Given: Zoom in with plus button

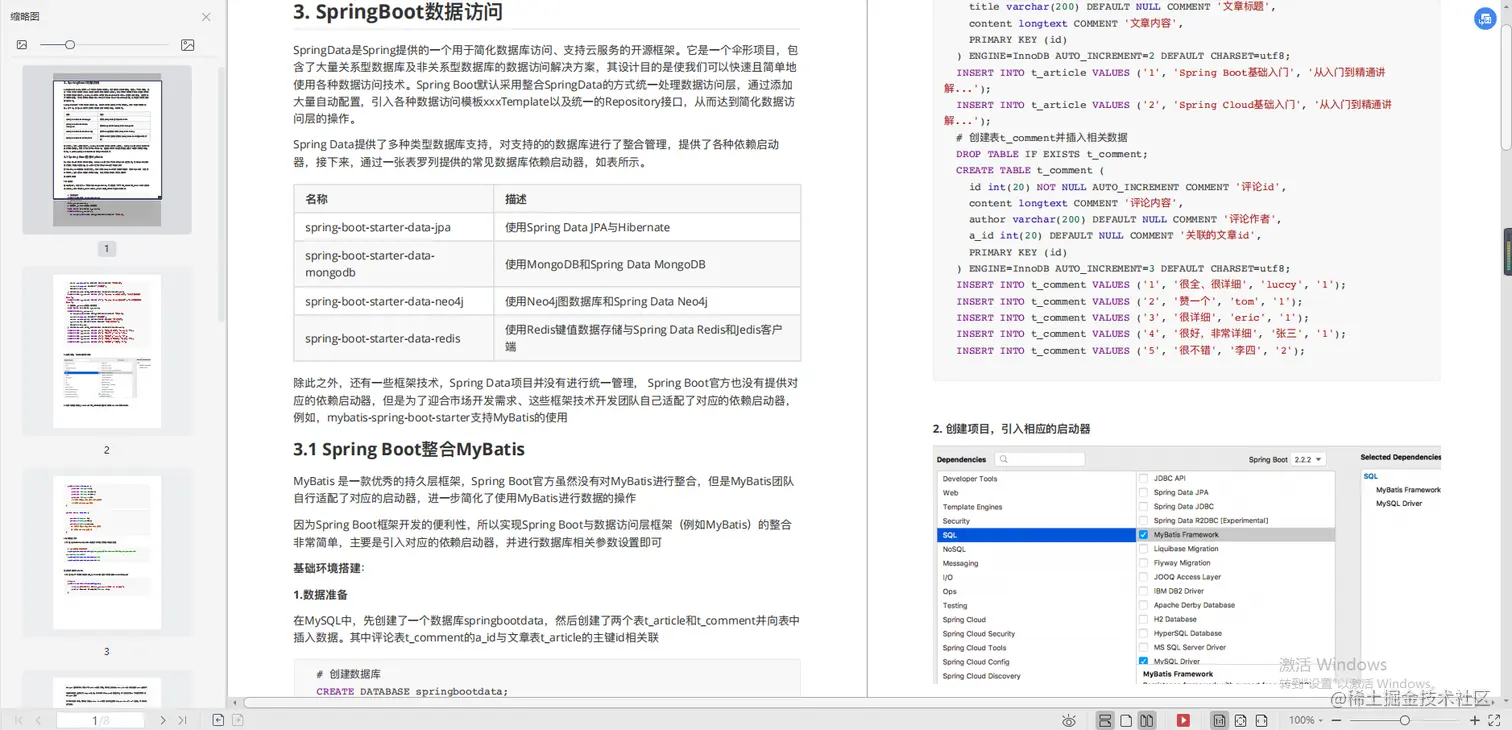Looking at the screenshot, I should tap(1475, 720).
